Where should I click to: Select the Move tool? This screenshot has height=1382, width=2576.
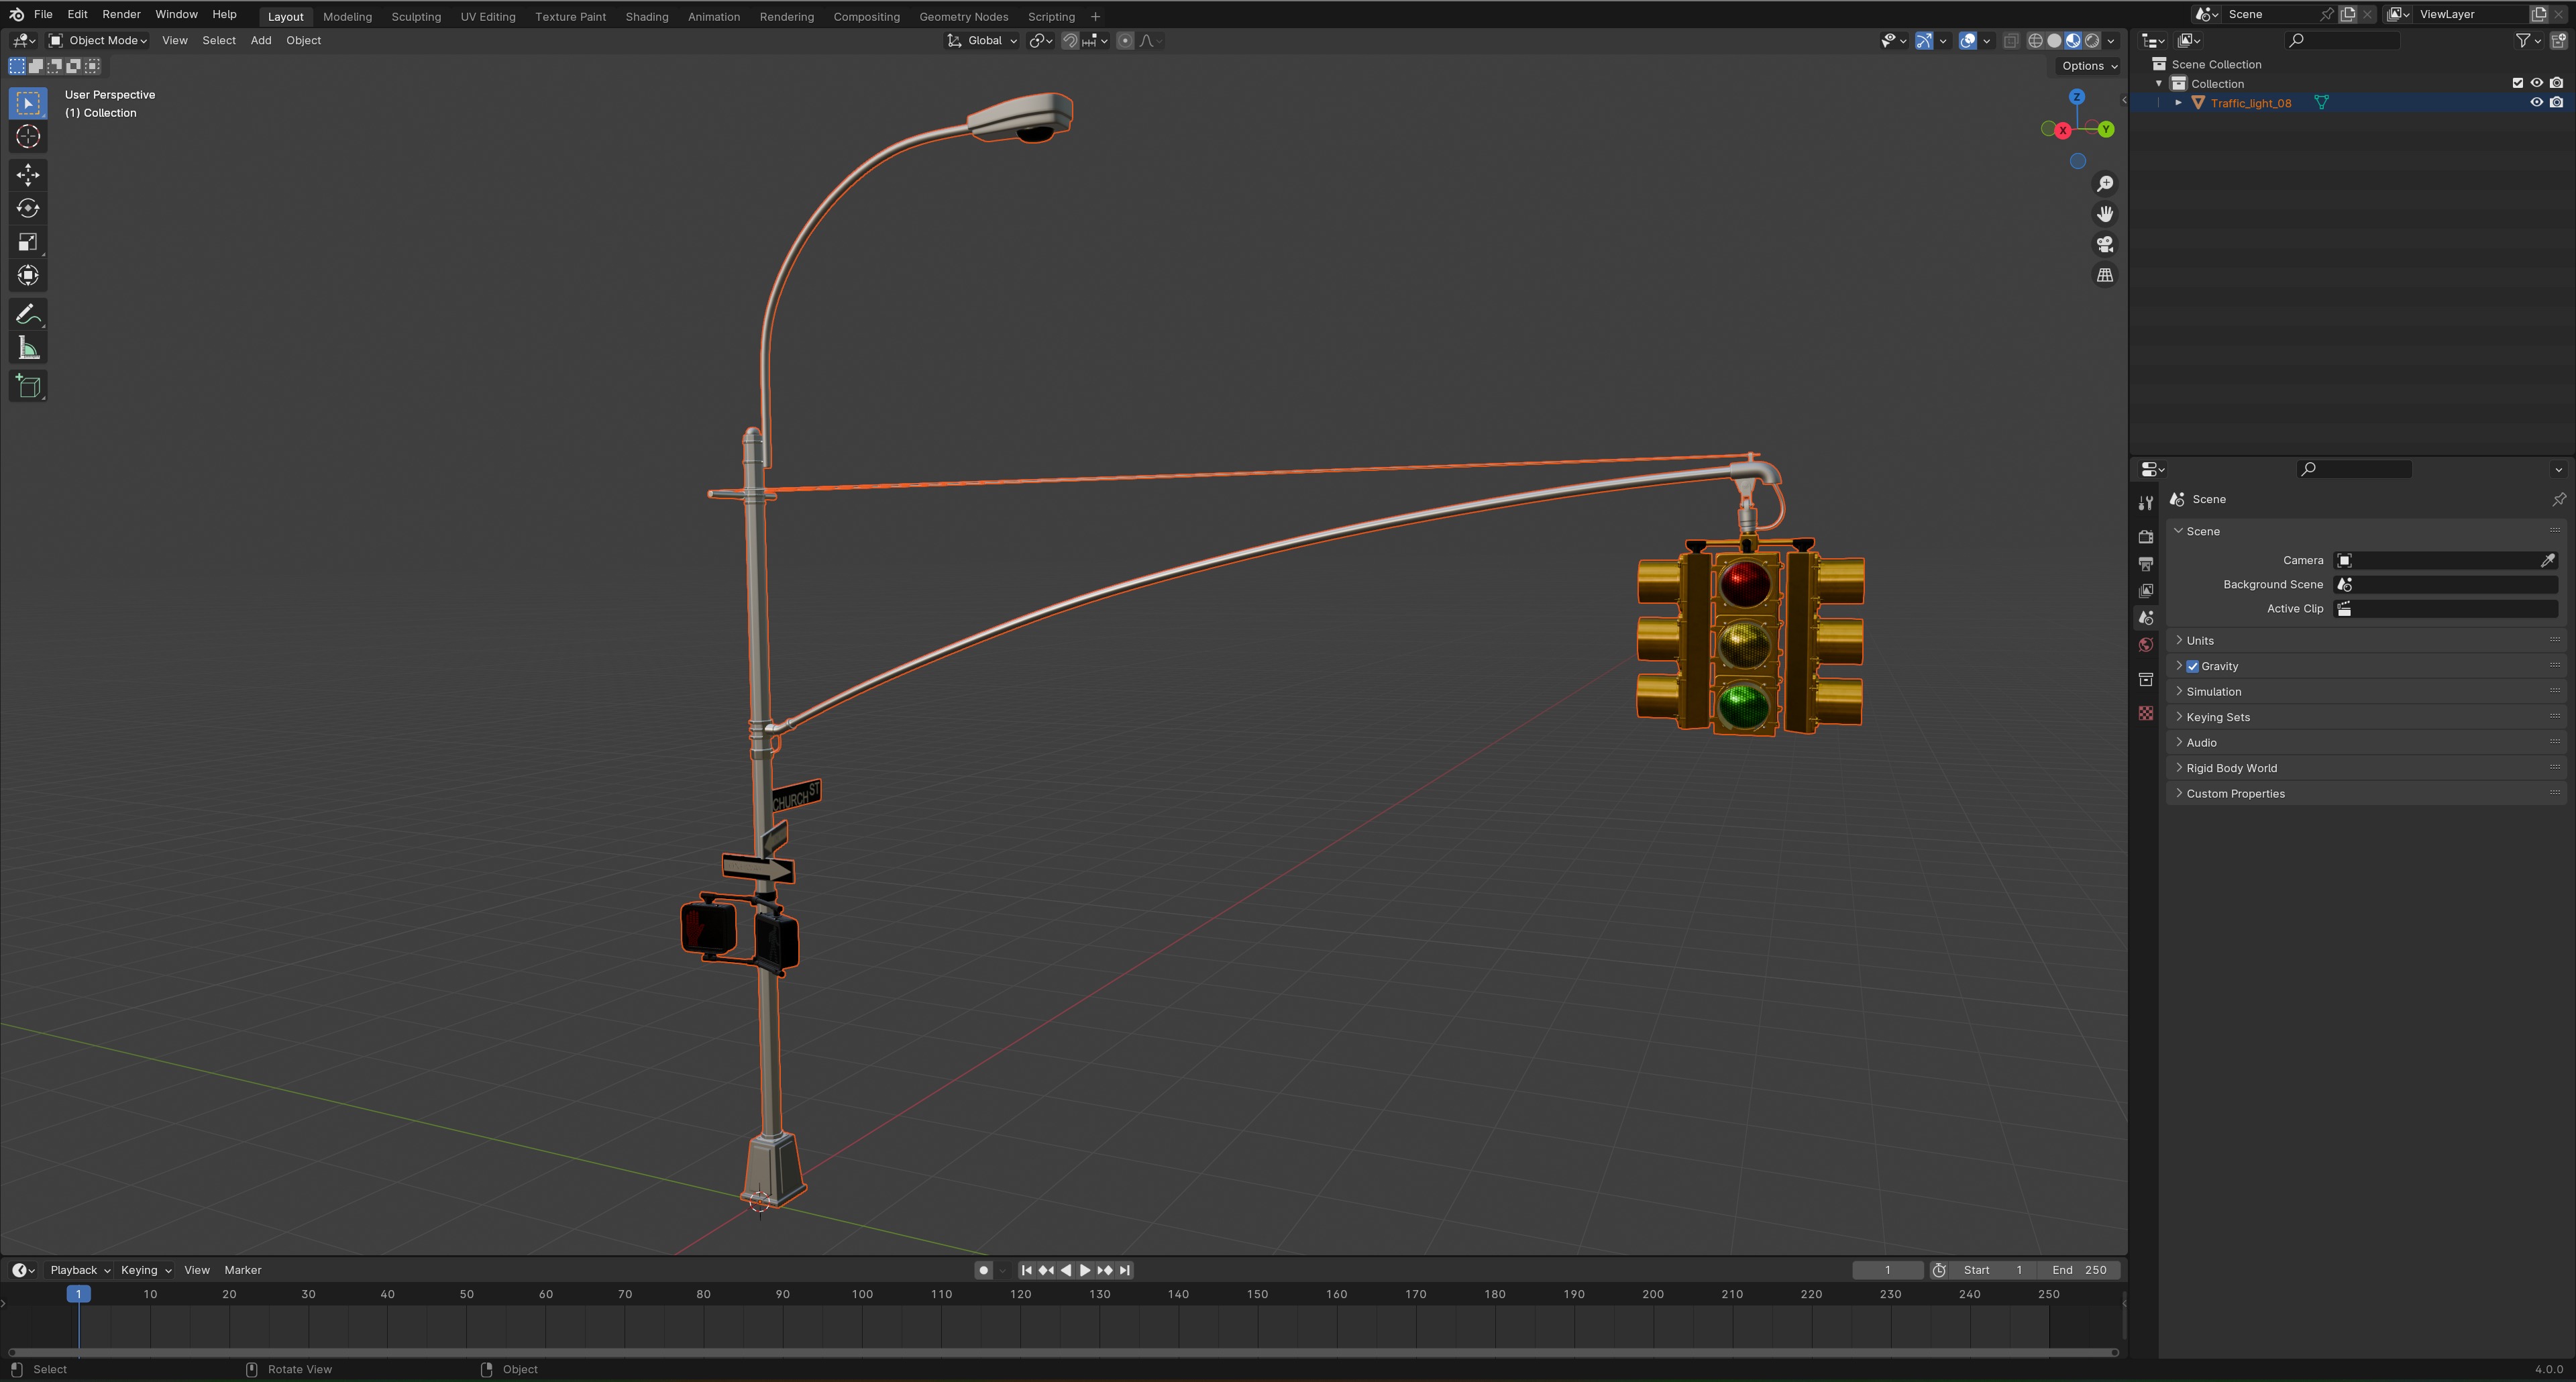tap(28, 175)
